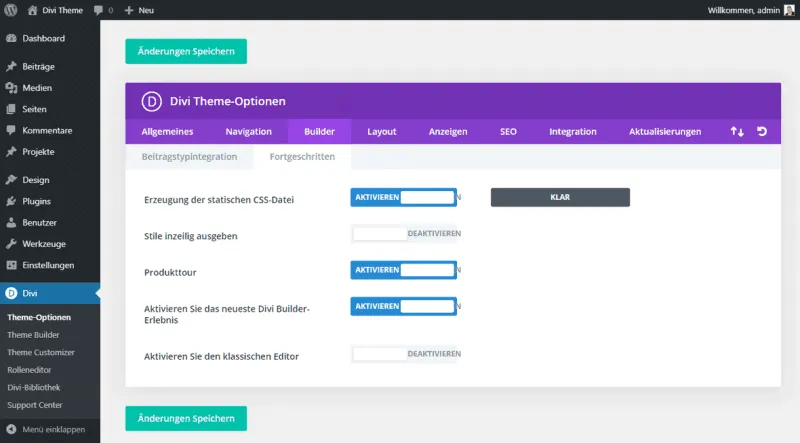Toggle neueste Divi Builder-Erlebnis switch
Viewport: 800px width, 443px height.
[x=404, y=306]
